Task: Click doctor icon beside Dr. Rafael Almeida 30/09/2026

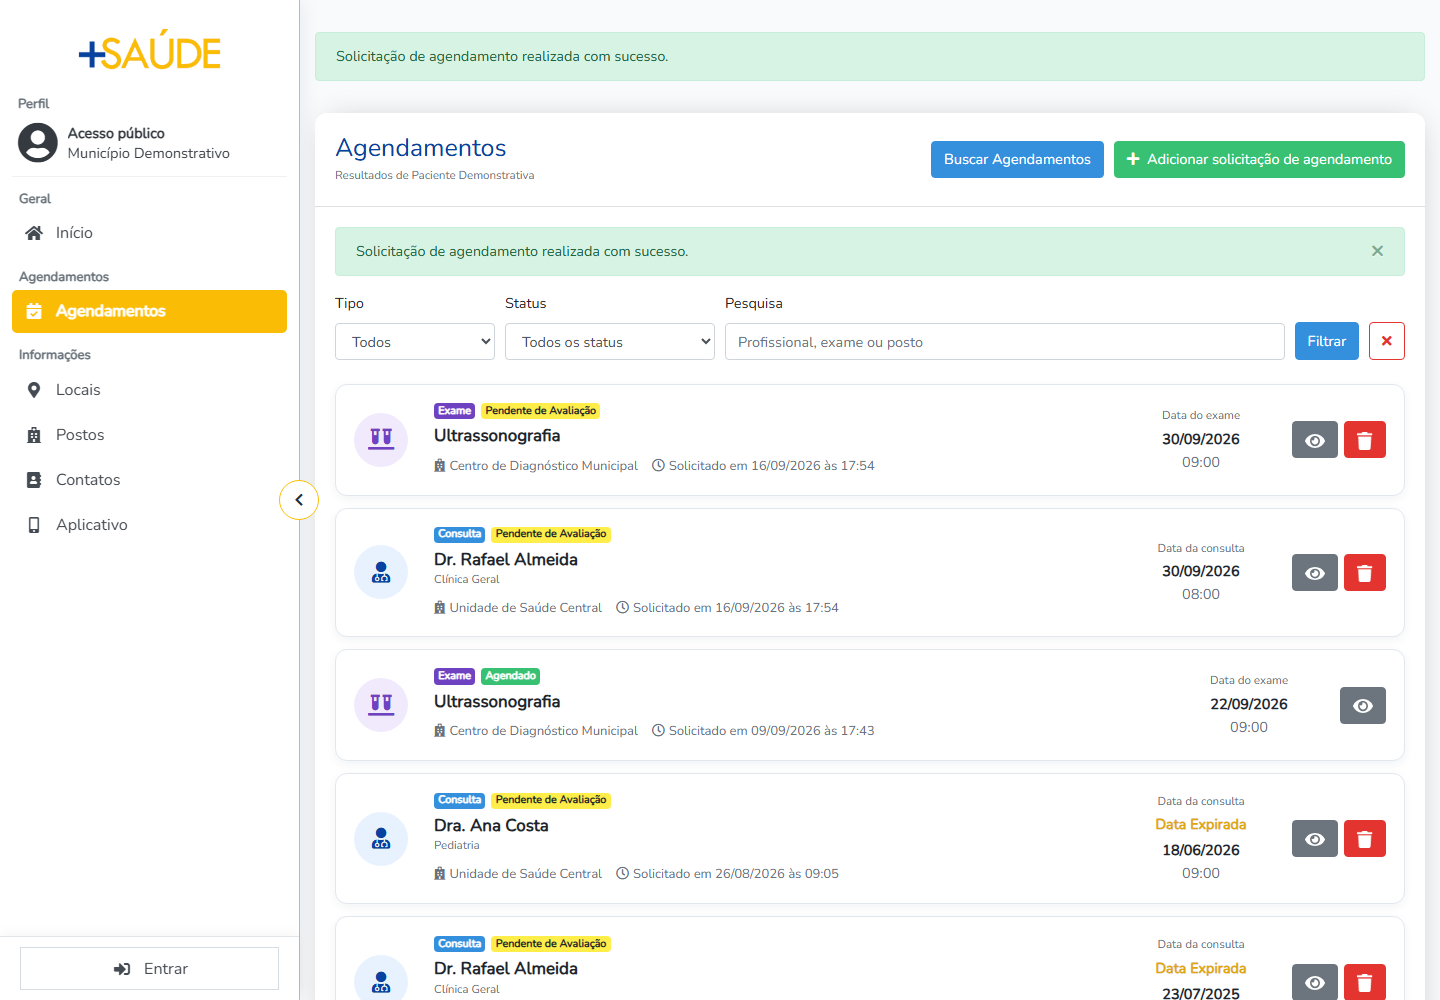Action: 381,572
